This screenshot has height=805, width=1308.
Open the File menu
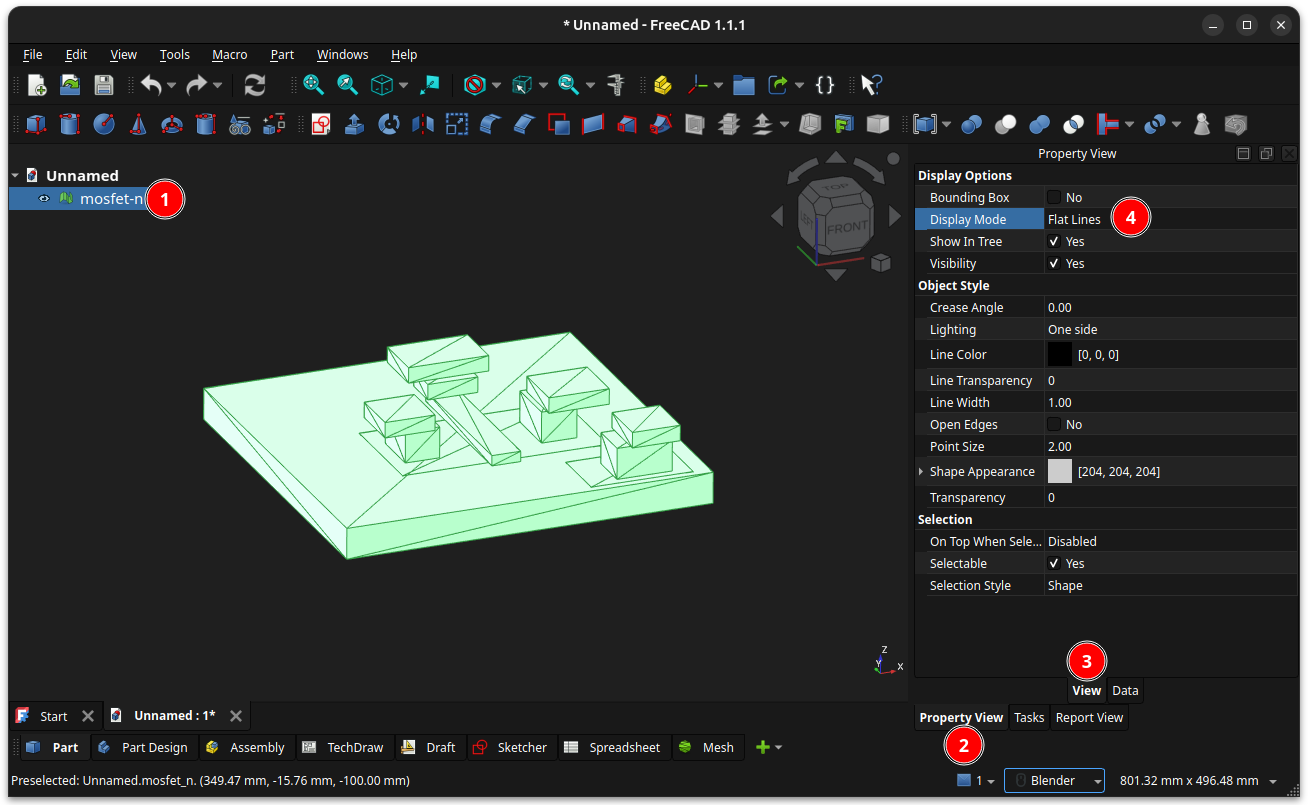(32, 54)
